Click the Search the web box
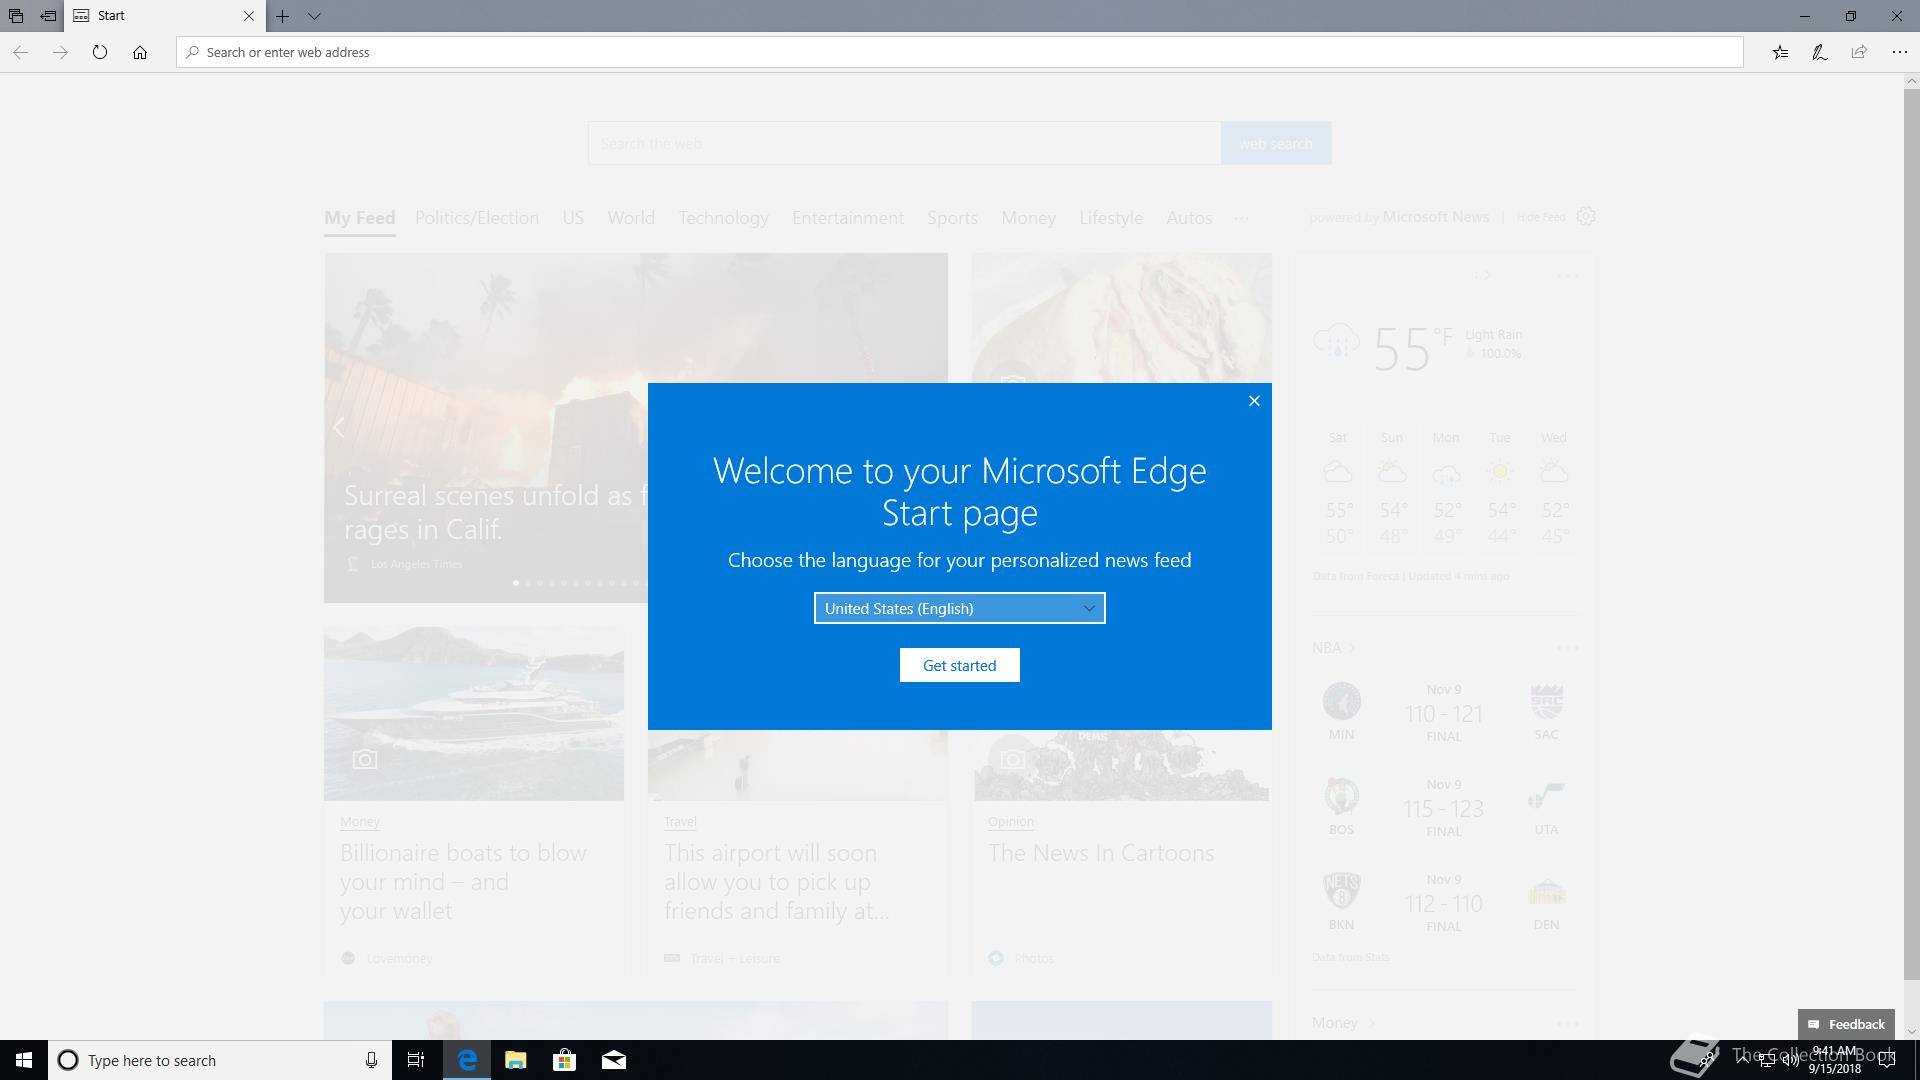The image size is (1920, 1080). [x=905, y=143]
